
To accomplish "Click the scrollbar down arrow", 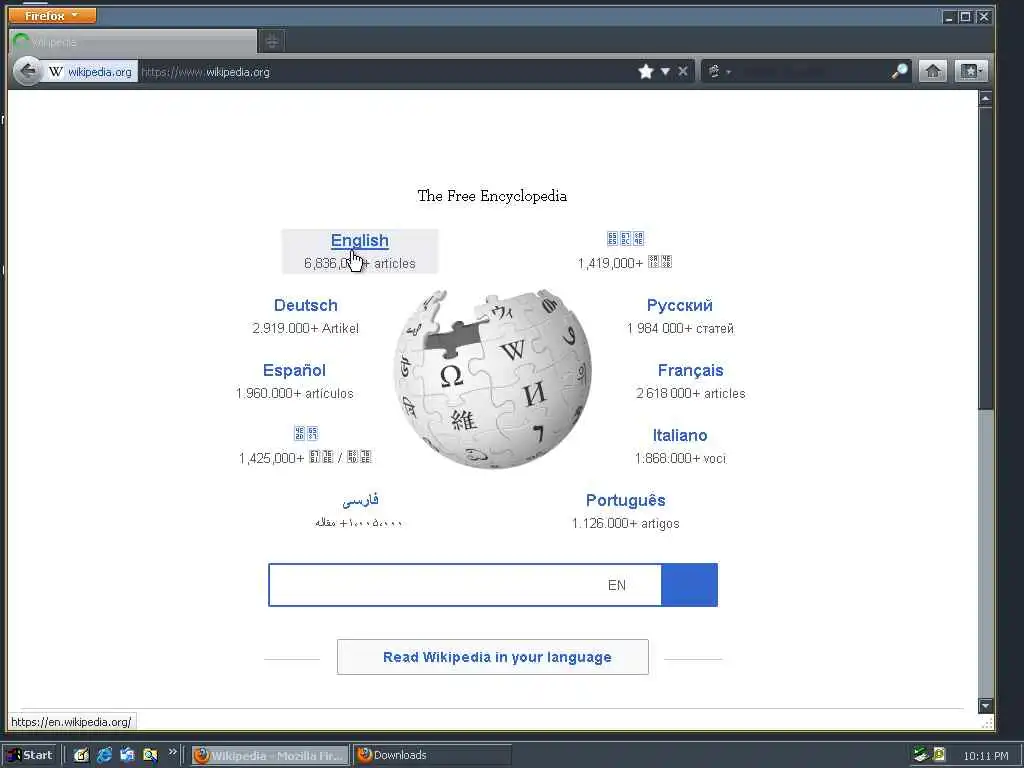I will coord(985,705).
